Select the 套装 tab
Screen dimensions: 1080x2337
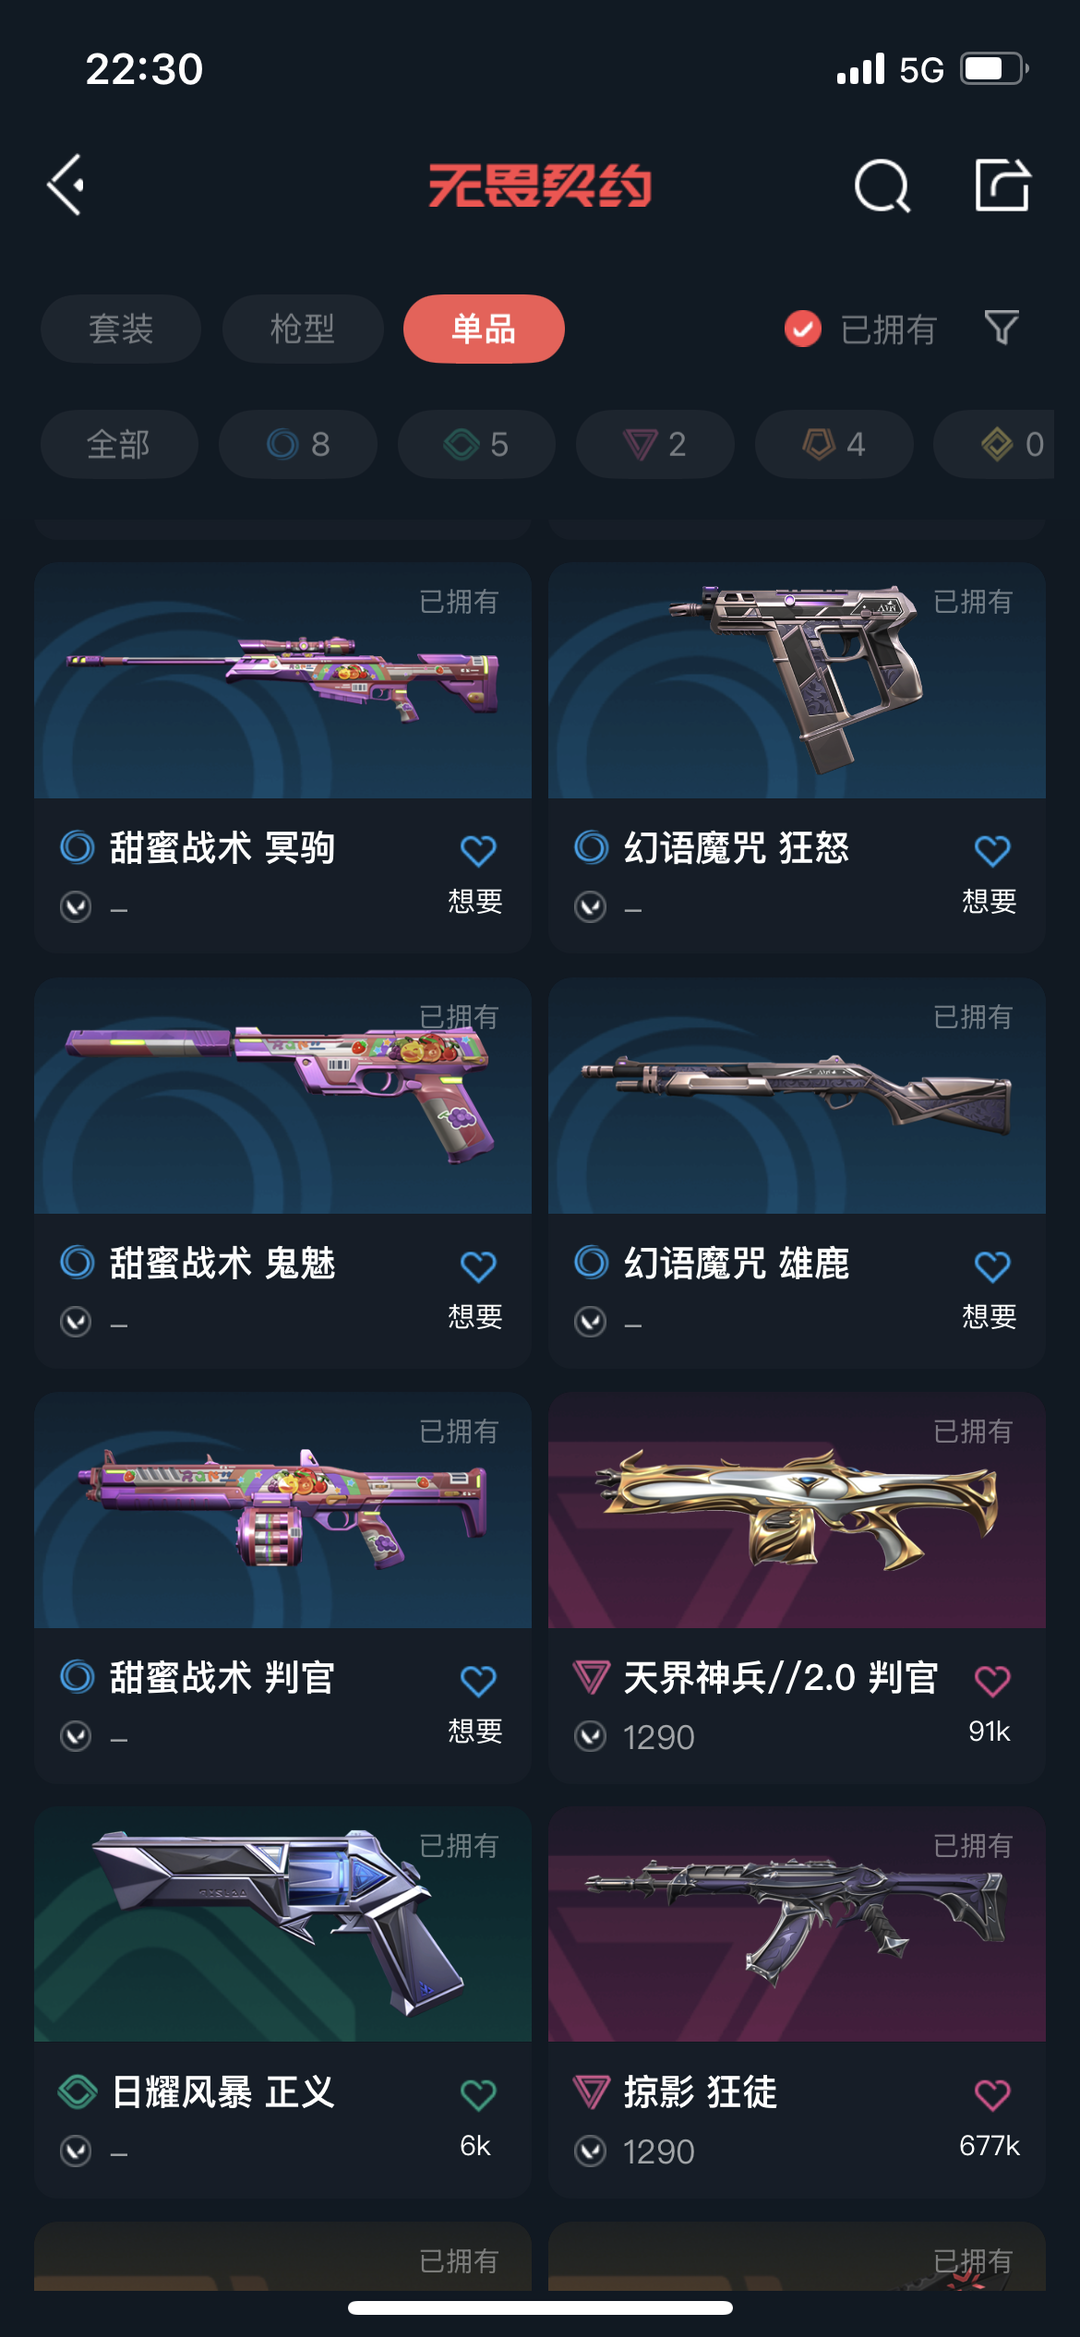tap(121, 328)
